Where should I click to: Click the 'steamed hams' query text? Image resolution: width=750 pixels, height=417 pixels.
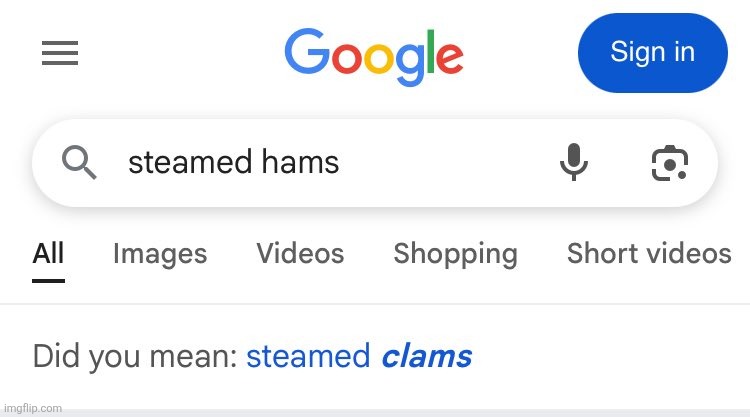pos(233,162)
